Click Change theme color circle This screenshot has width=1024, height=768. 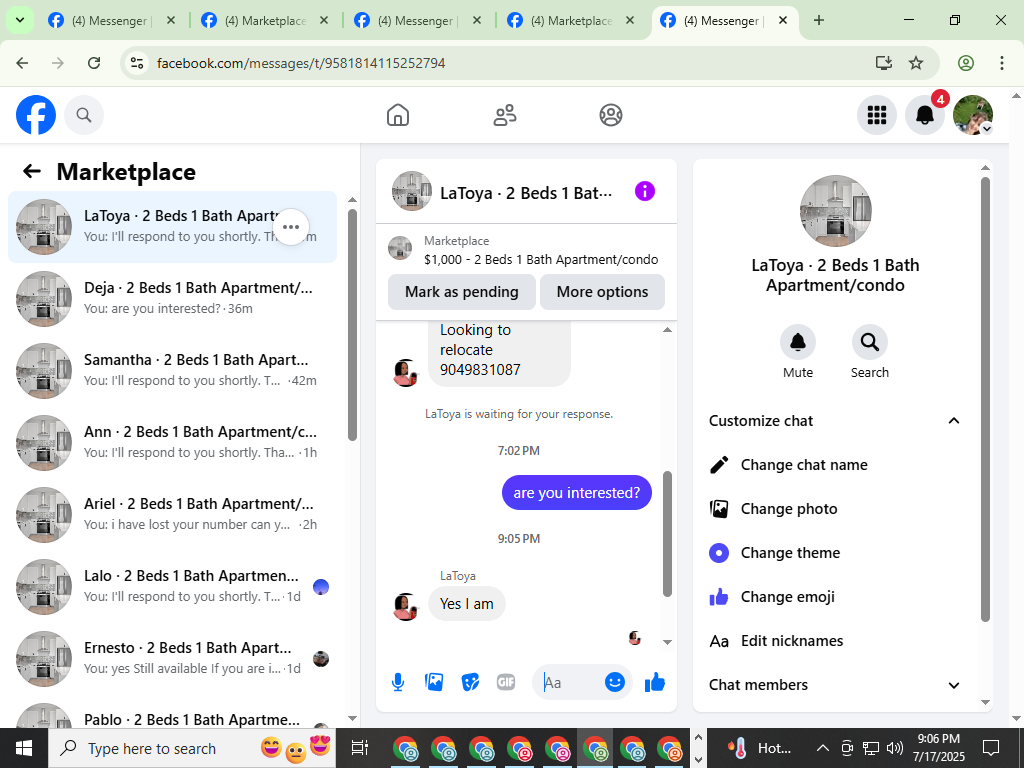[x=719, y=553]
